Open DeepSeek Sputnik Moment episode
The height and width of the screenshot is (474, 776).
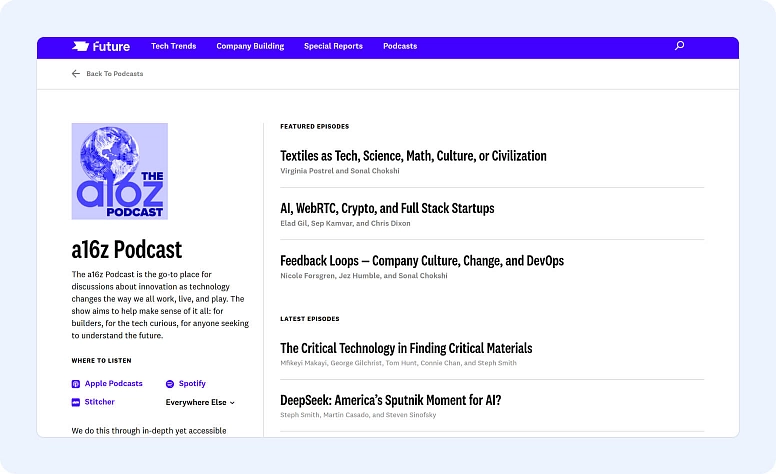point(391,401)
